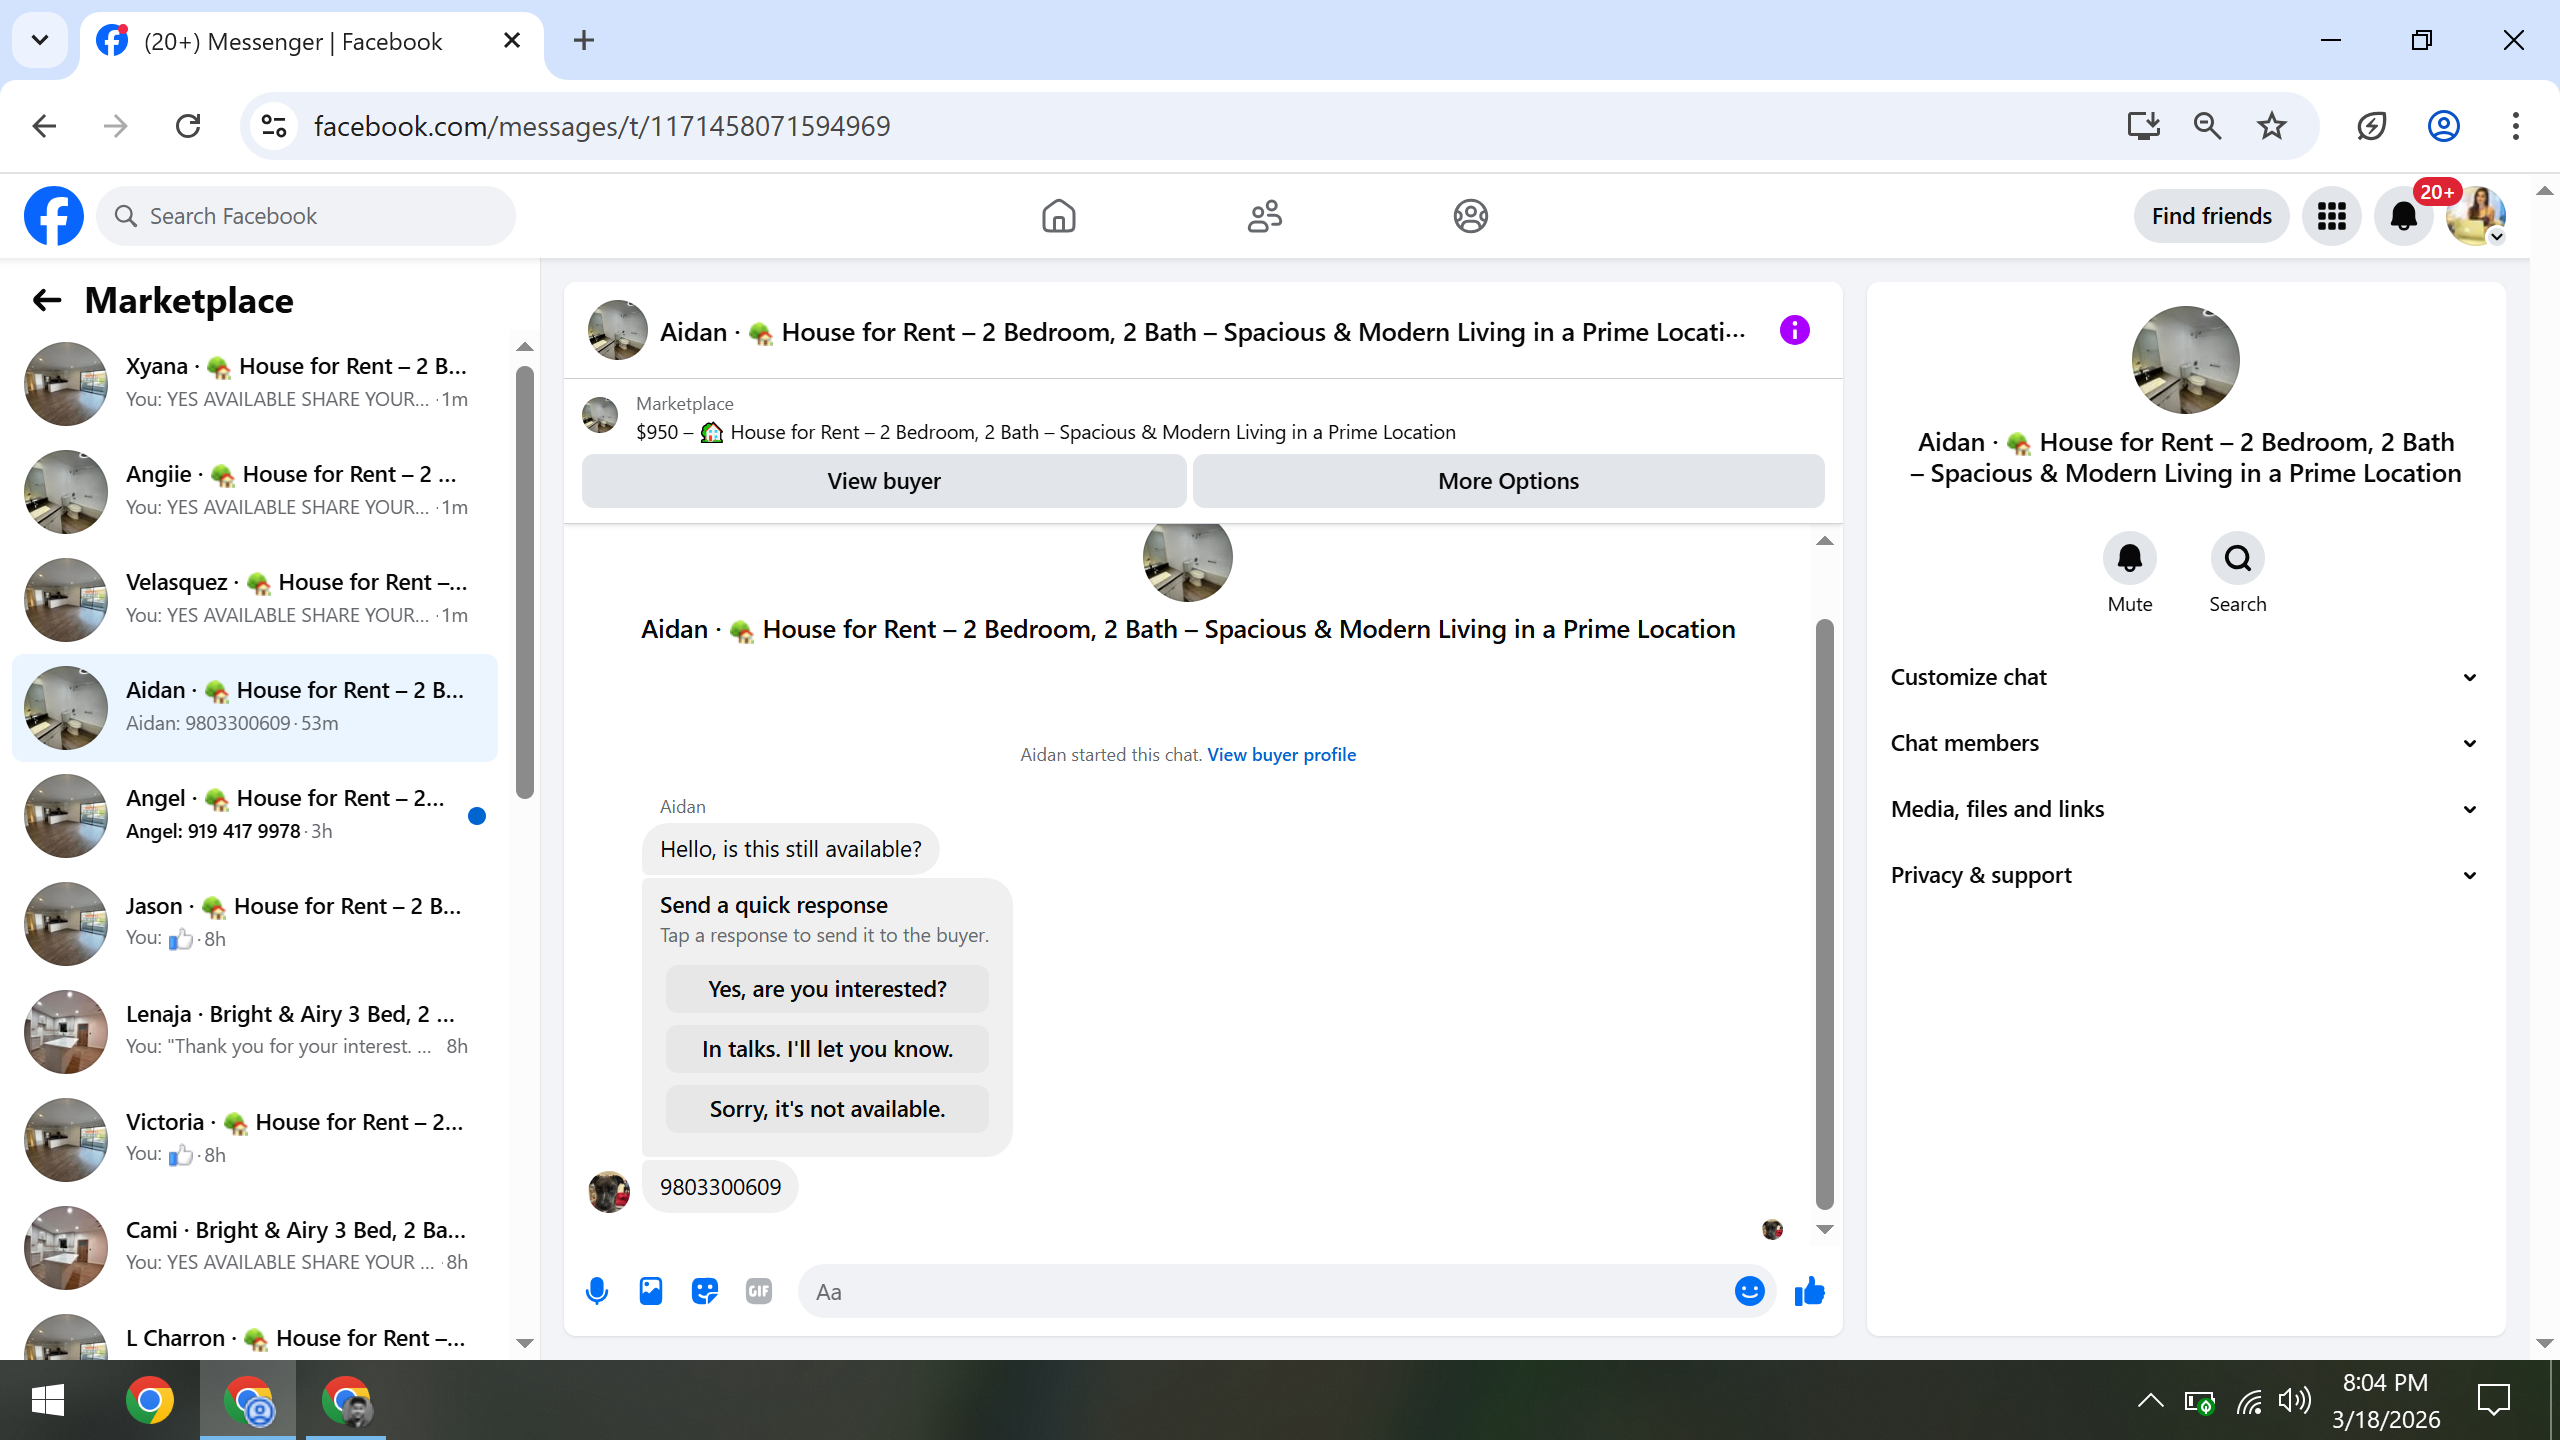Open the emoji picker in the message box
This screenshot has height=1440, width=2560.
(x=1749, y=1291)
